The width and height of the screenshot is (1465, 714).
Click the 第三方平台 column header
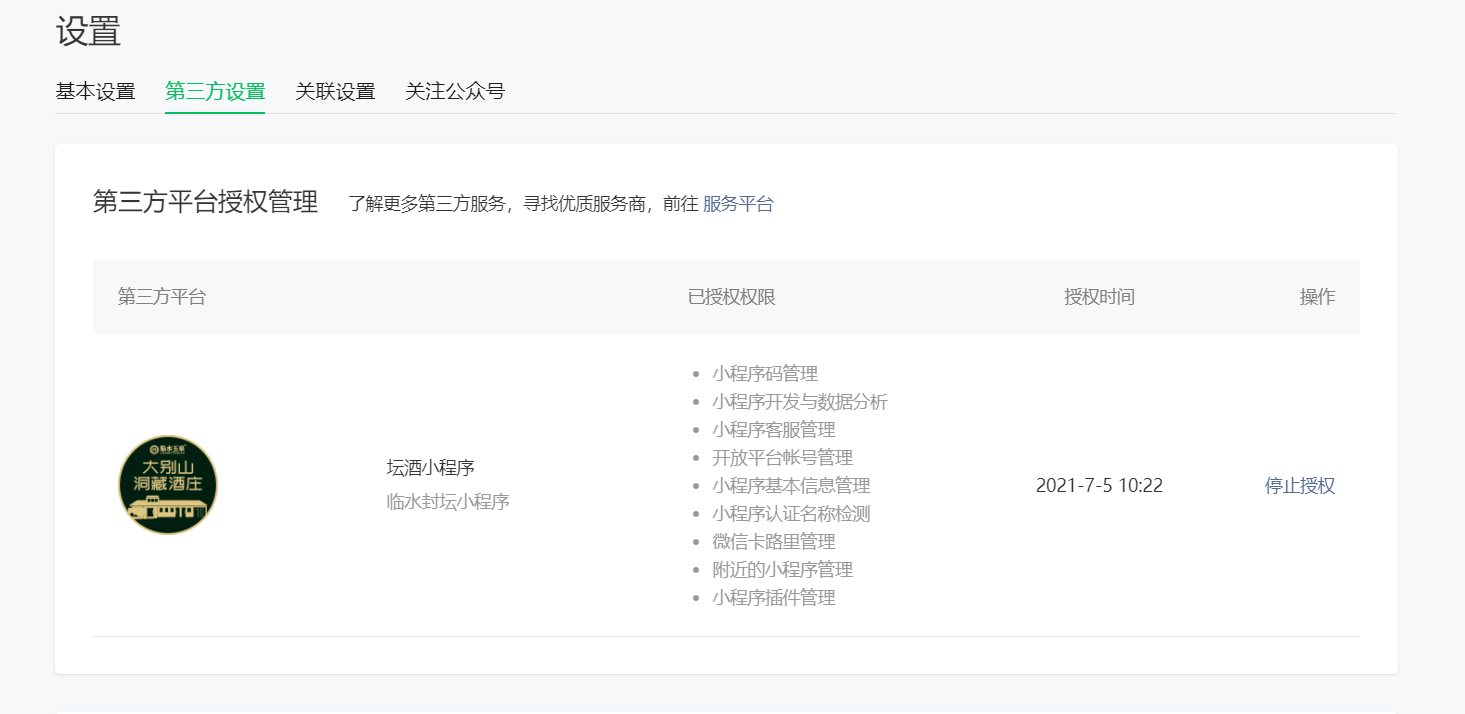(x=162, y=297)
